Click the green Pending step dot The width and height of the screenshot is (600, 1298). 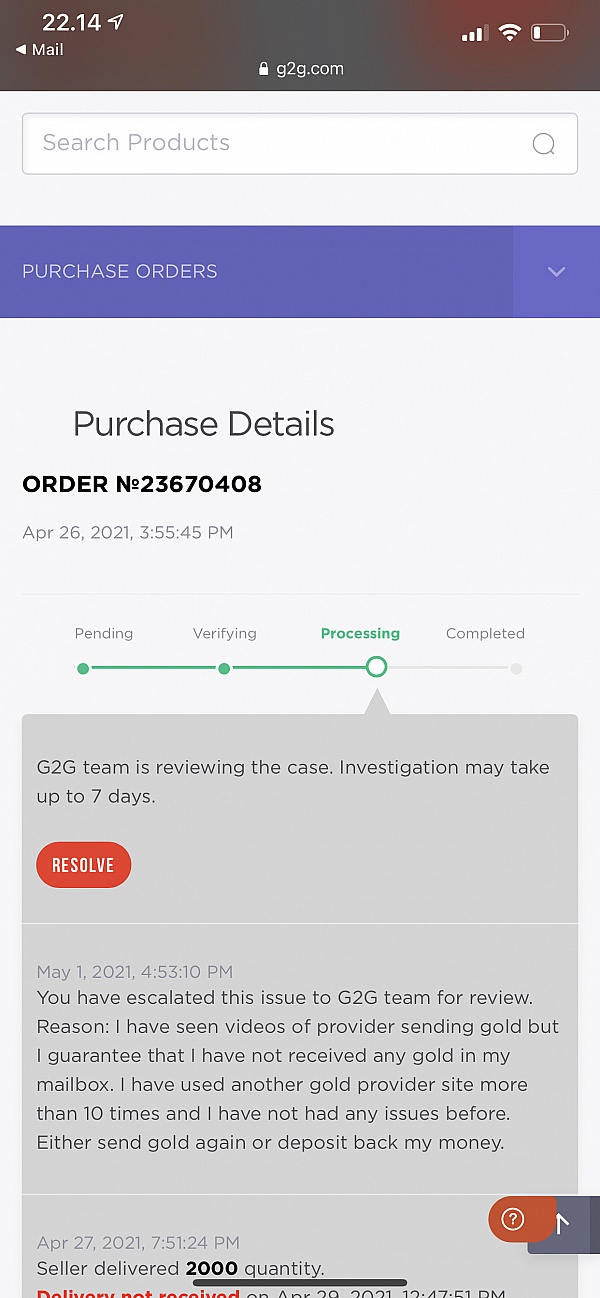[83, 668]
